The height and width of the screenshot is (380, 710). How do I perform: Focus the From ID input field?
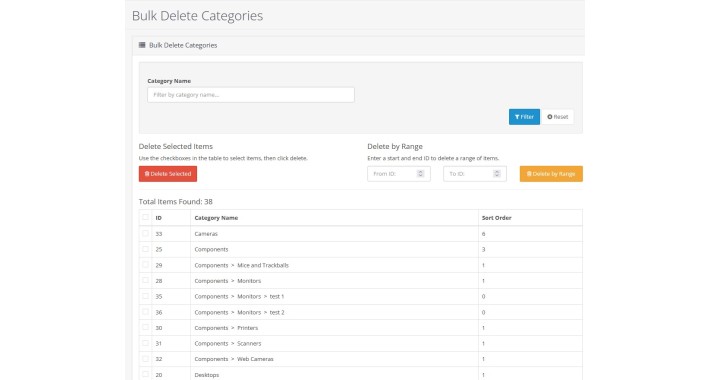pos(398,174)
